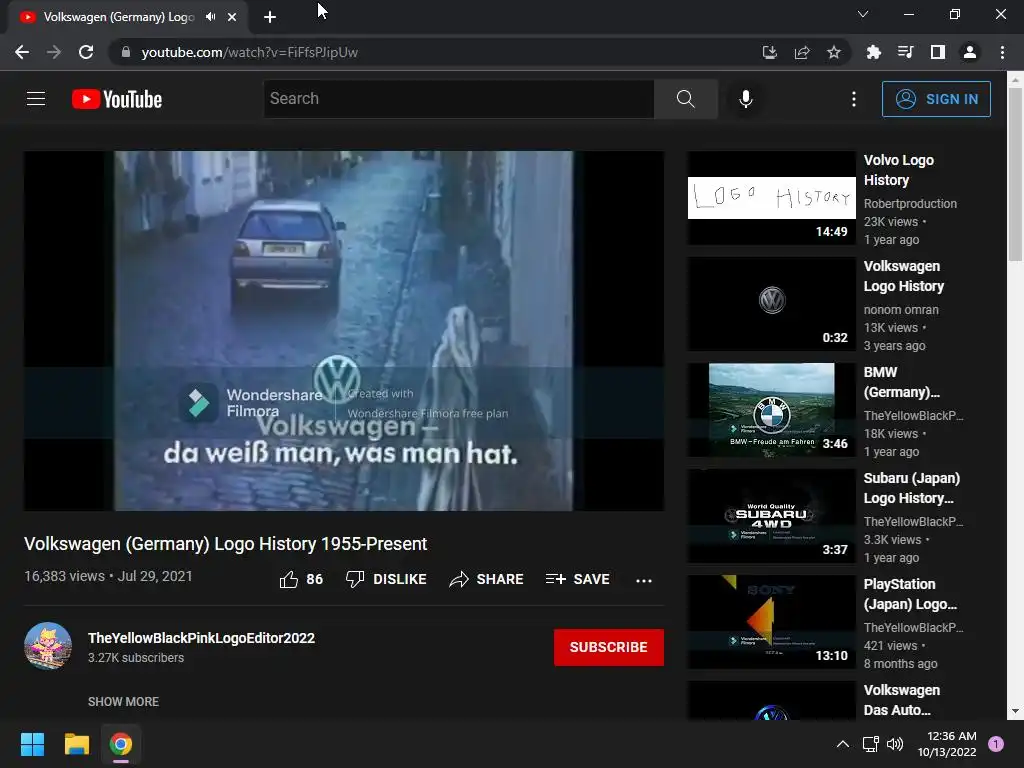Open PlayStation (Japan) Logo video title
Screen dimensions: 1024x768
click(x=910, y=594)
